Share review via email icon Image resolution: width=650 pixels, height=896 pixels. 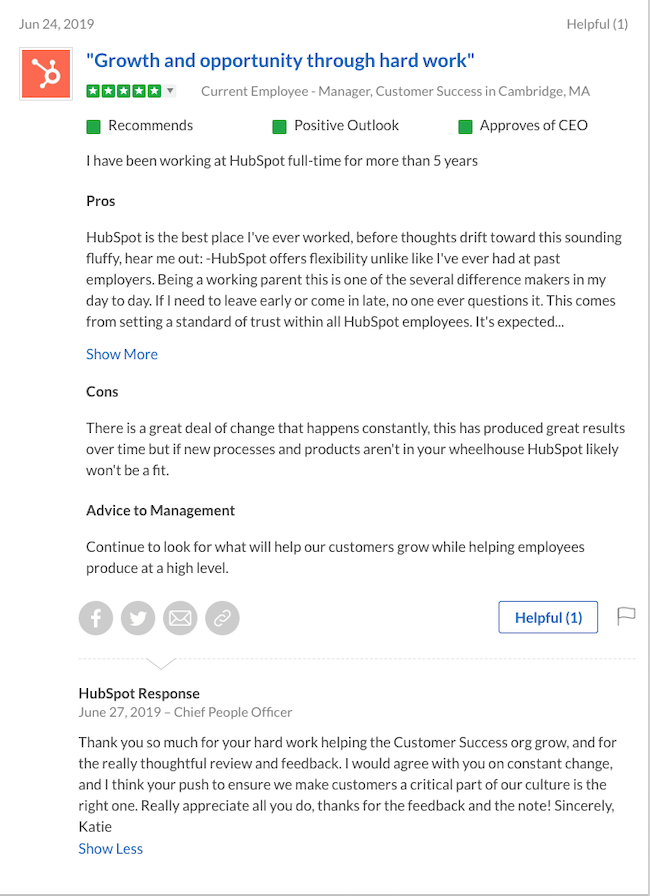[180, 618]
